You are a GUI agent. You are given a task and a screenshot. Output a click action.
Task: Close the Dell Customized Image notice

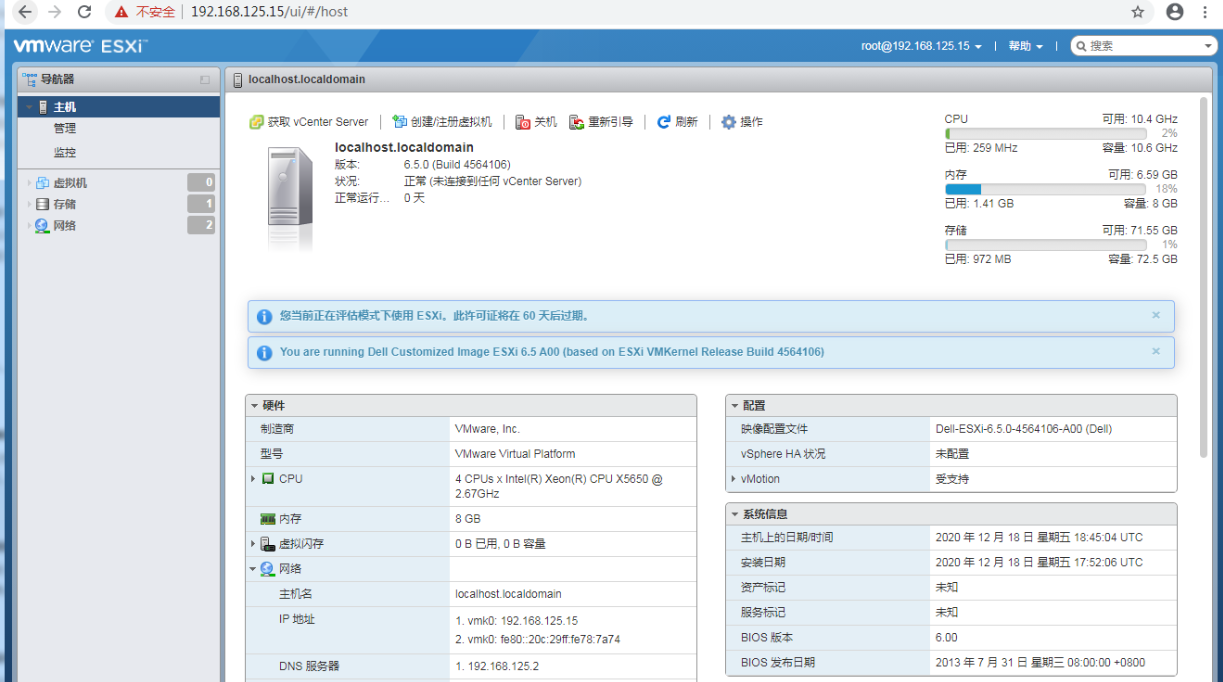(x=1156, y=351)
